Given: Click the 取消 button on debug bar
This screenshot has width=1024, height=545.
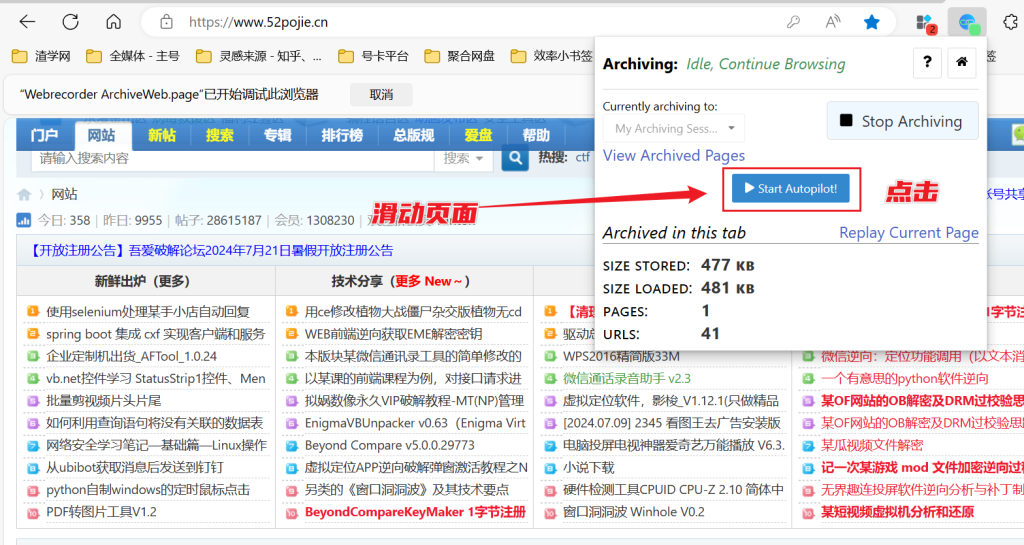Looking at the screenshot, I should 381,94.
